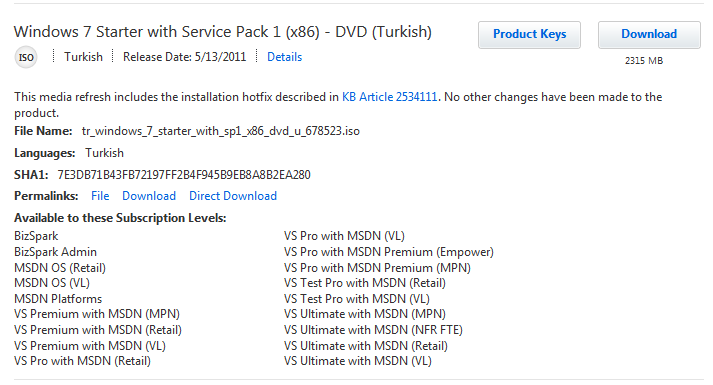Open the Details link
The width and height of the screenshot is (713, 385).
(284, 57)
